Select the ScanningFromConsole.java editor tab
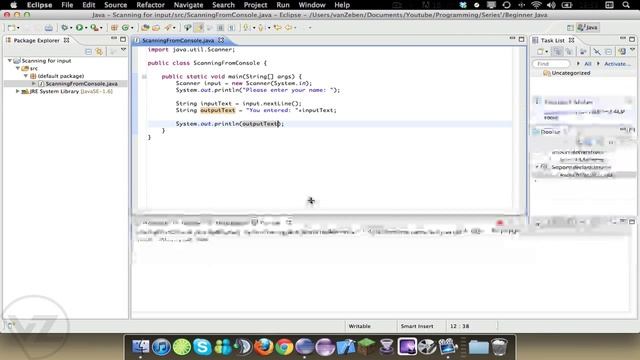 tap(178, 40)
